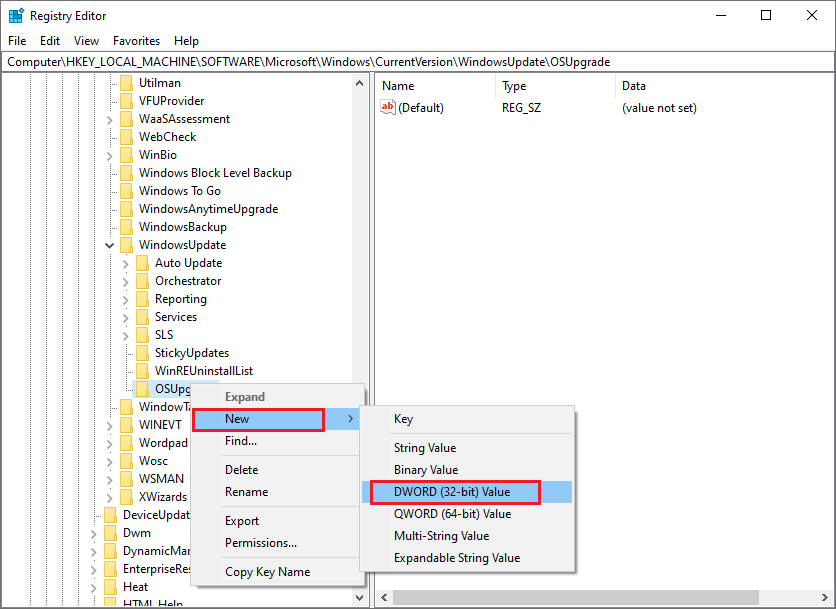836x609 pixels.
Task: Open the File menu
Action: click(17, 41)
